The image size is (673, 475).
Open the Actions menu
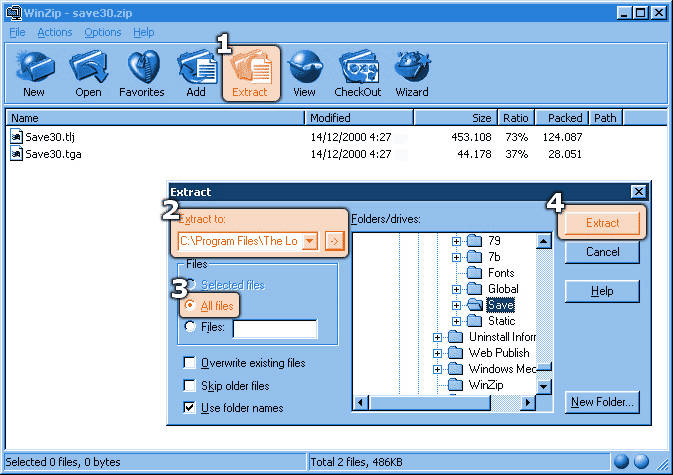55,32
